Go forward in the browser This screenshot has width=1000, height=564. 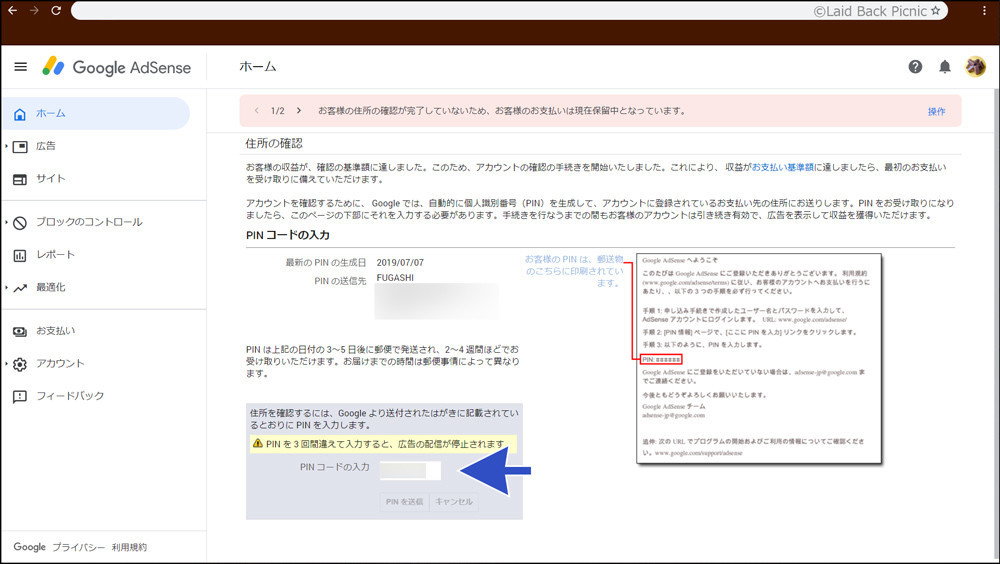click(34, 10)
